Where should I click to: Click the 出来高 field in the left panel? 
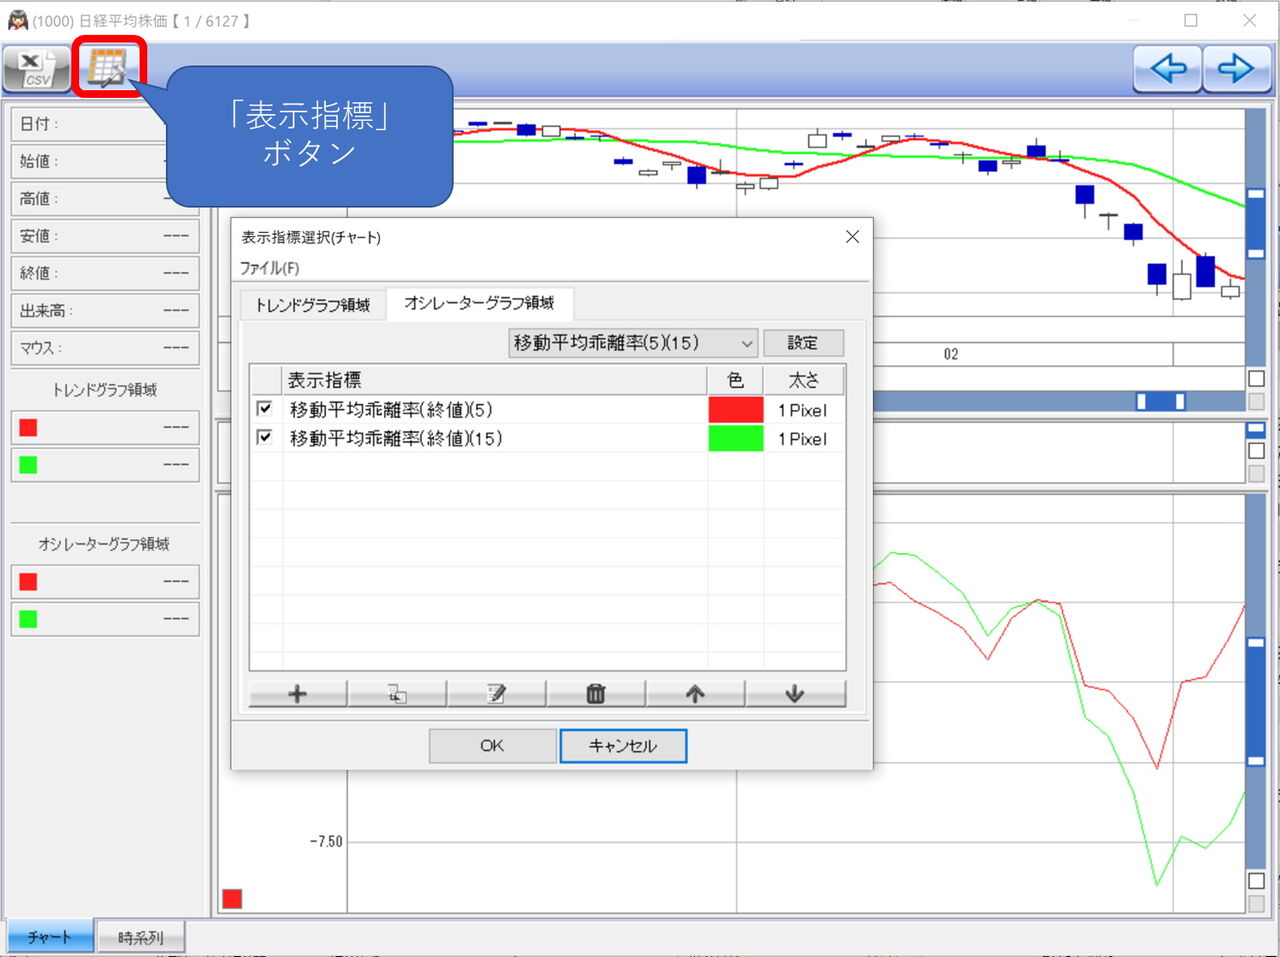[104, 311]
